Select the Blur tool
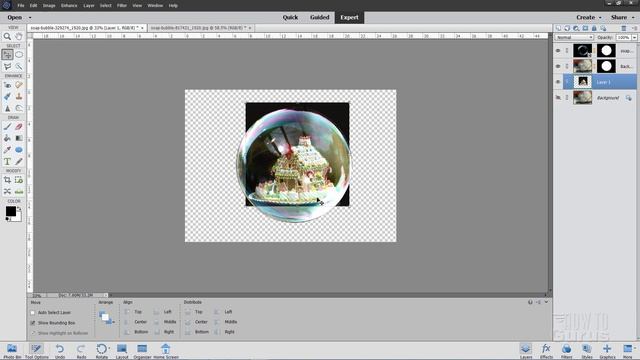Viewport: 640px width, 360px height. pyautogui.click(x=7, y=108)
